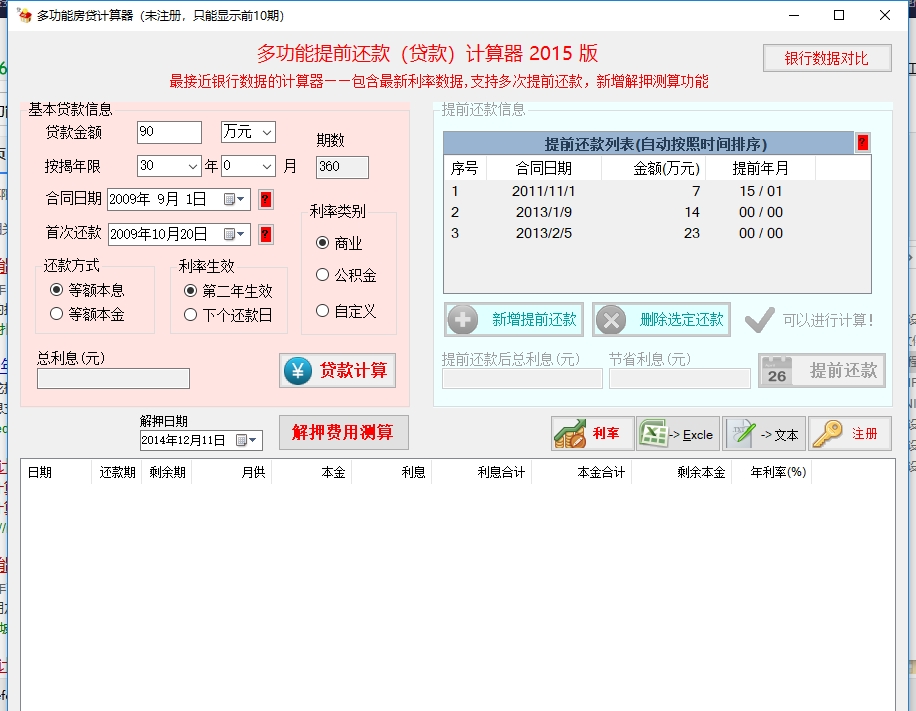Click the disabled 提前还款 calculate button
Image resolution: width=916 pixels, height=711 pixels.
822,370
